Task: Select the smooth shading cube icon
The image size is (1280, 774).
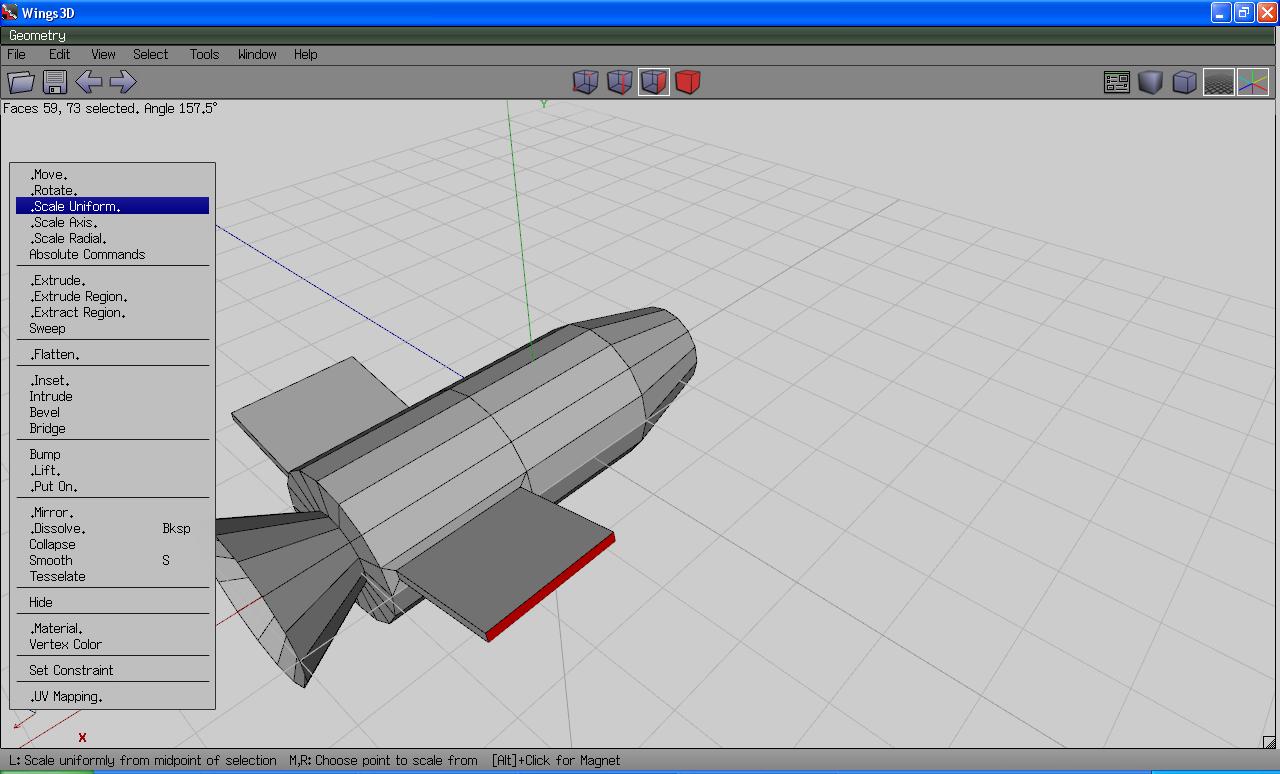Action: pos(1185,82)
